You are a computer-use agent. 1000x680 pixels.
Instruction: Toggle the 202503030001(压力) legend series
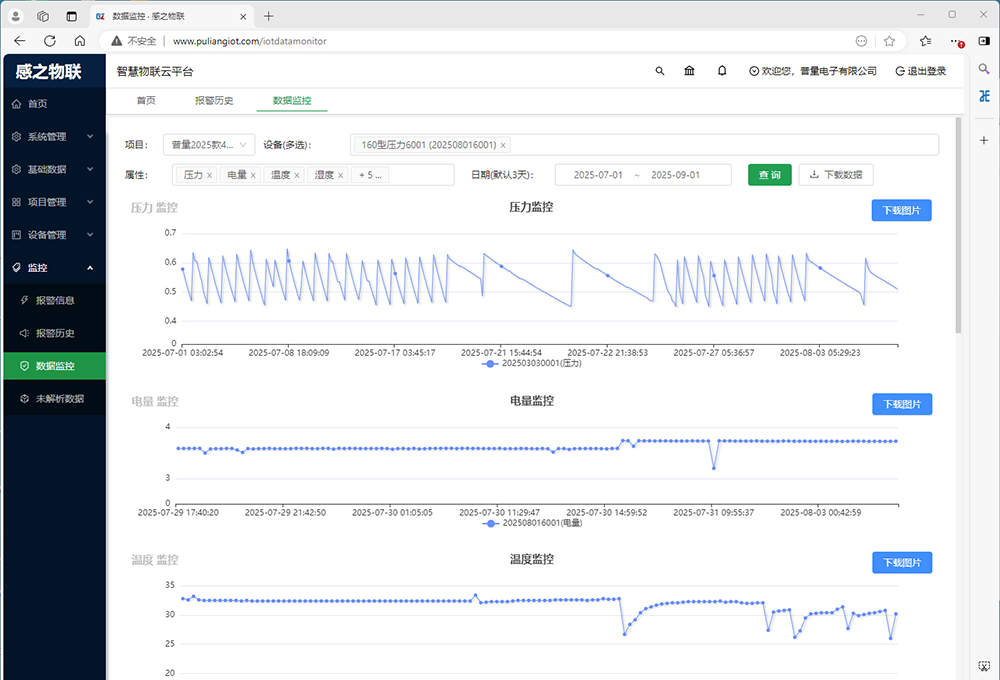531,364
